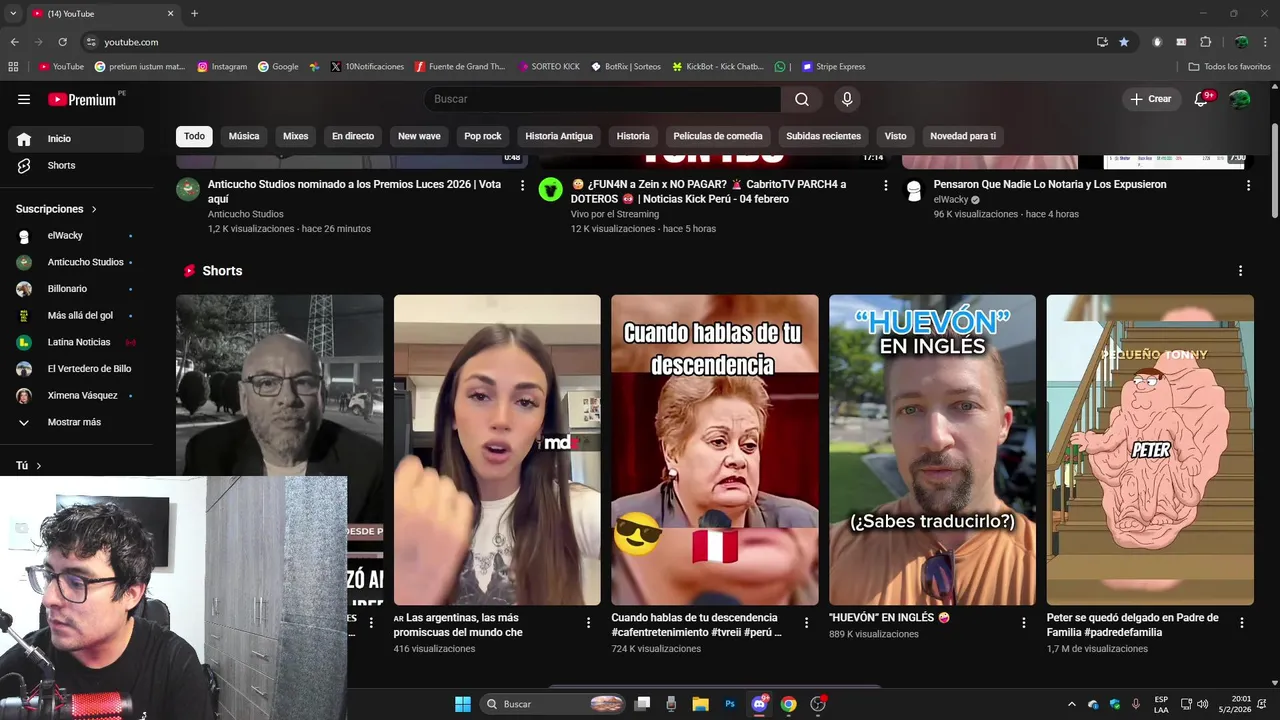Viewport: 1280px width, 720px height.
Task: Open Chrome from the taskbar
Action: coord(788,704)
